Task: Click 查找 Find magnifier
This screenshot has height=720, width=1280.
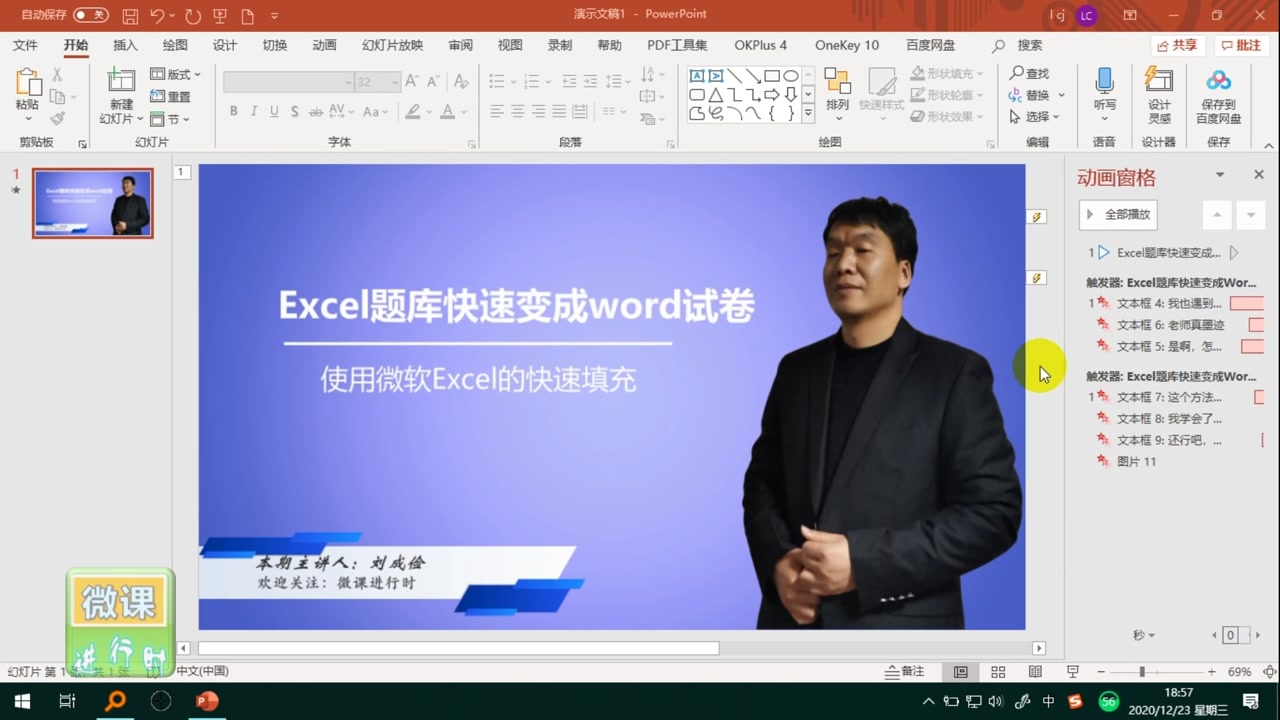Action: (1030, 74)
